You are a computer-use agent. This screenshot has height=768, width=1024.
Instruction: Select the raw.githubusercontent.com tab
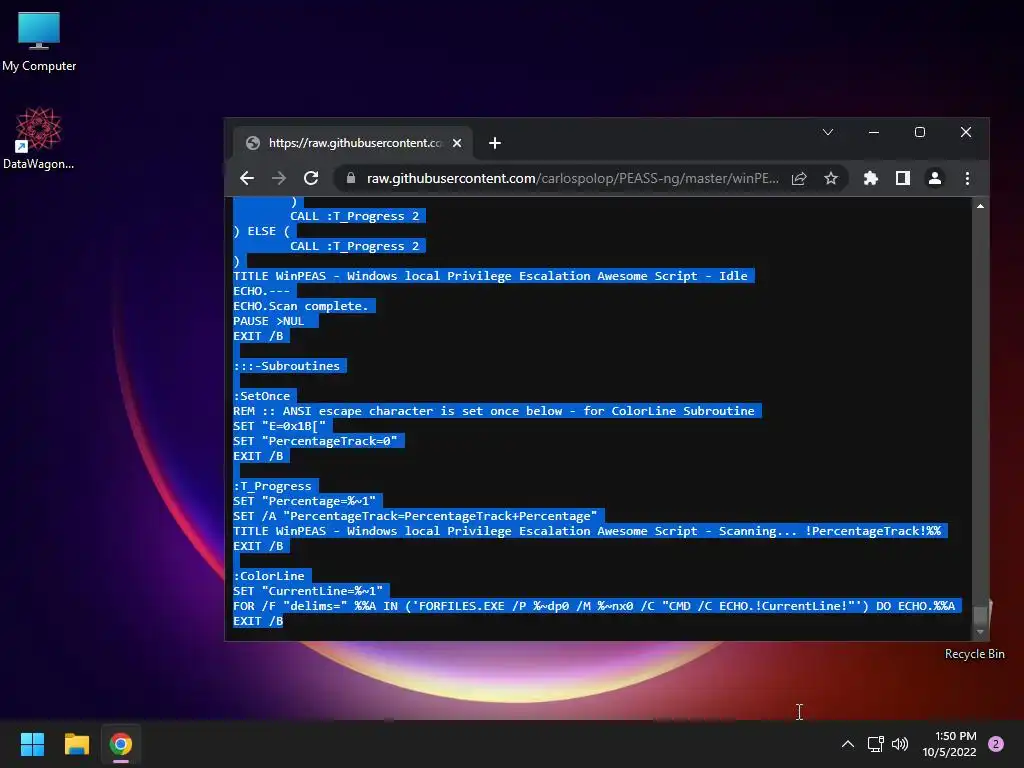353,143
